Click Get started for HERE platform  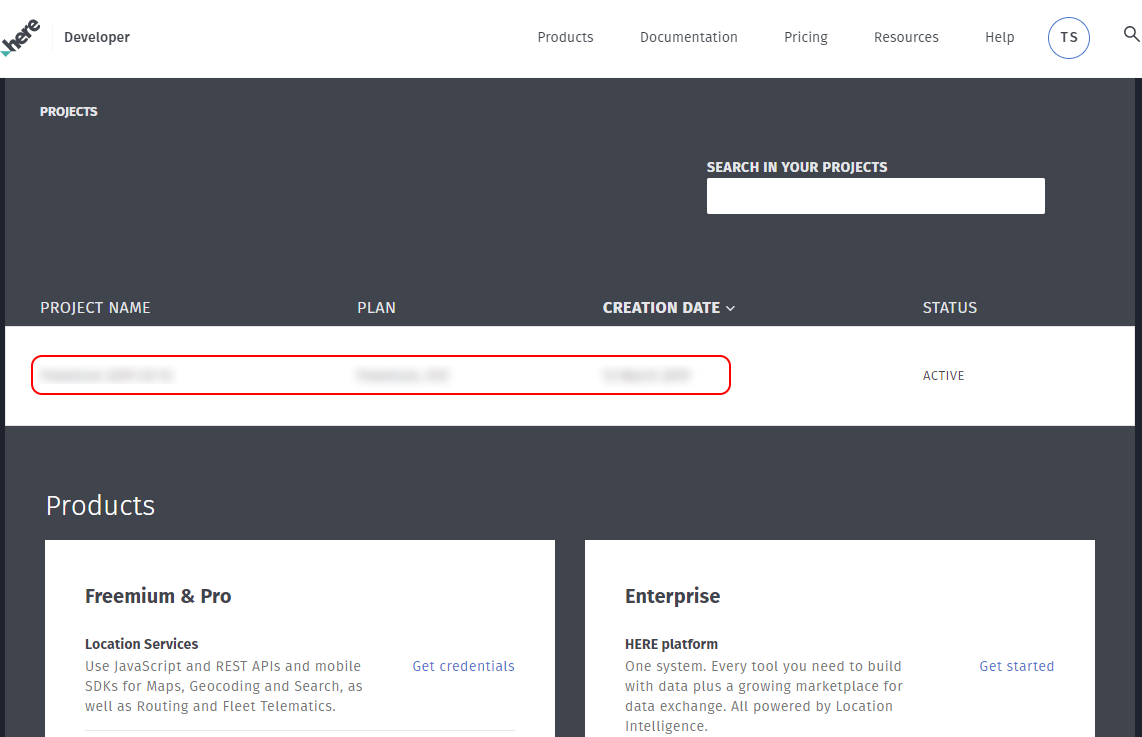coord(1016,666)
